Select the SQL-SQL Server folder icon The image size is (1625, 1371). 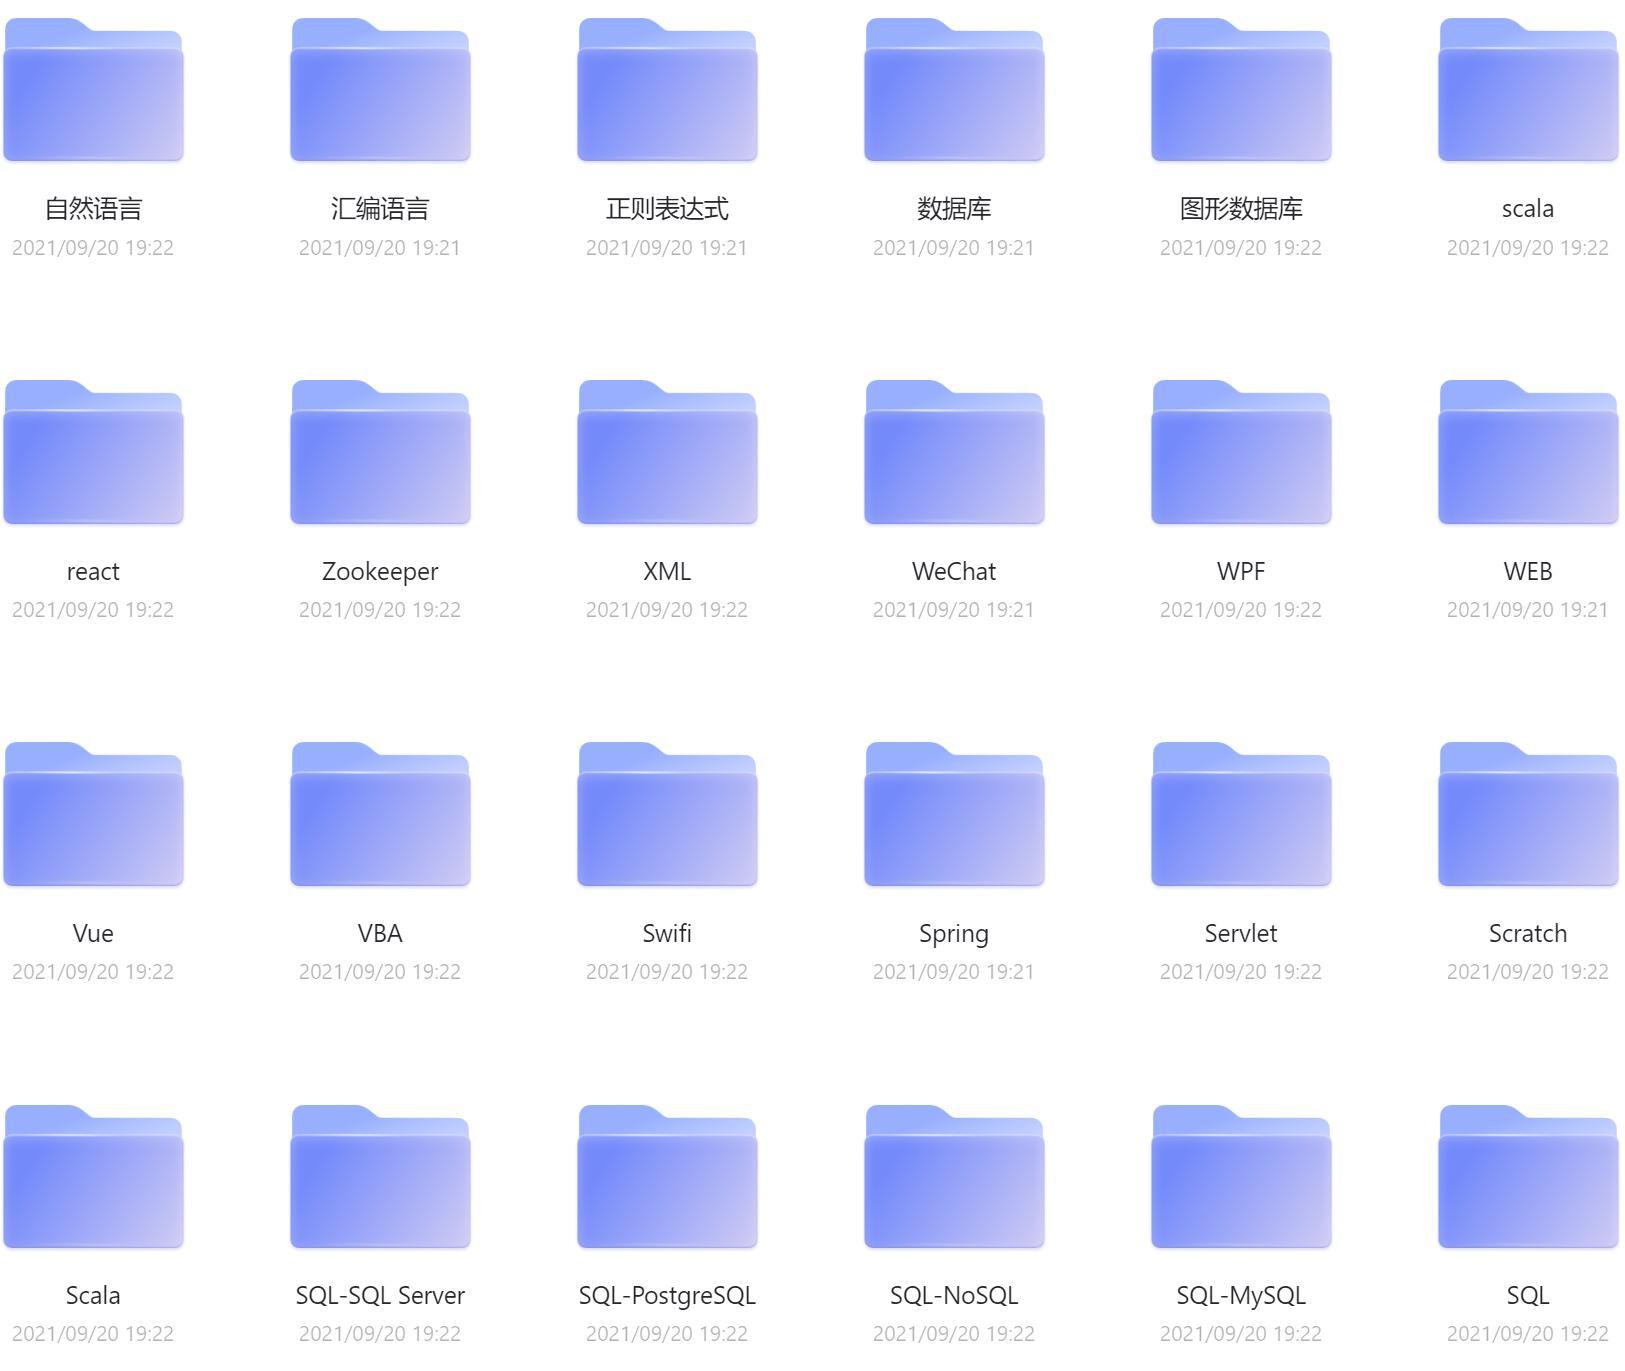pyautogui.click(x=380, y=1177)
